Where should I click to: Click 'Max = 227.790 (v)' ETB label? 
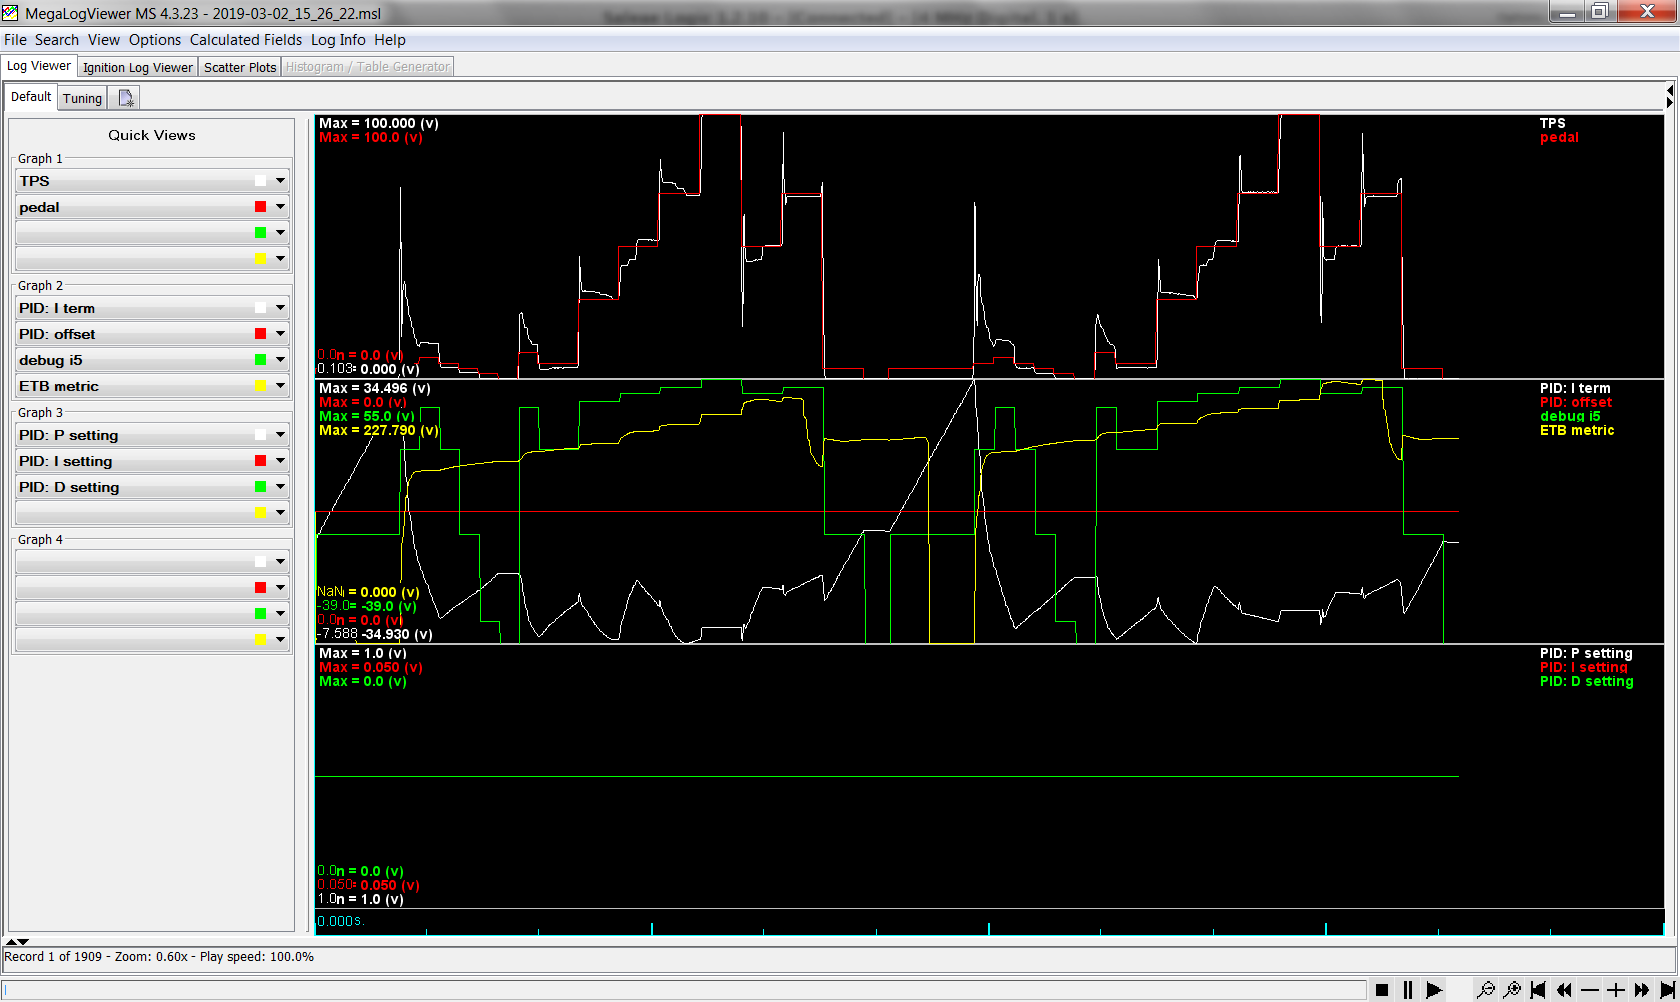point(379,430)
